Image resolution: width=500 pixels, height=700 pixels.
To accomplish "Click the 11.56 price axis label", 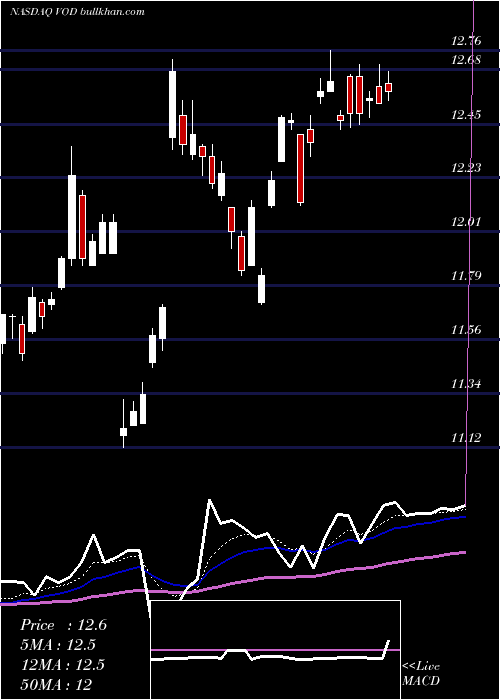I will click(466, 330).
